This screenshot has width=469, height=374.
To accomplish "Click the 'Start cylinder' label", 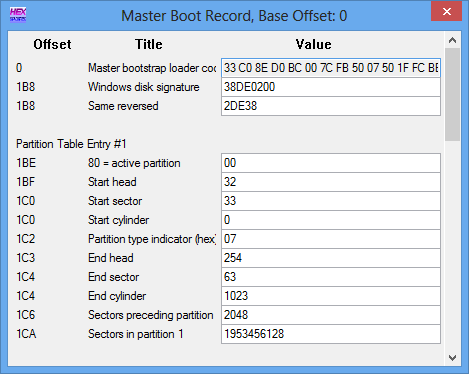I will coord(119,220).
